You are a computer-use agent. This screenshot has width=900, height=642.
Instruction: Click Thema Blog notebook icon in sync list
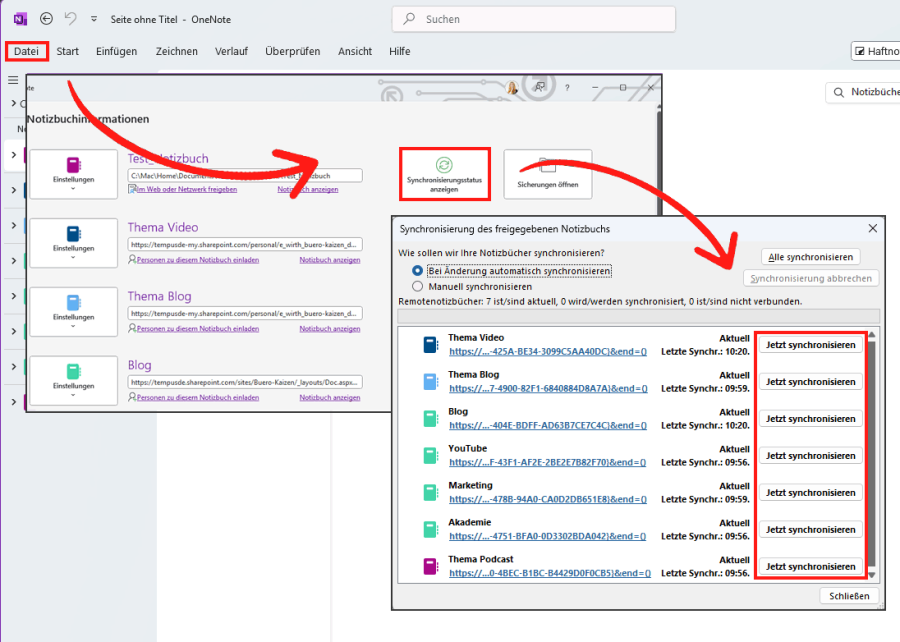(x=430, y=382)
